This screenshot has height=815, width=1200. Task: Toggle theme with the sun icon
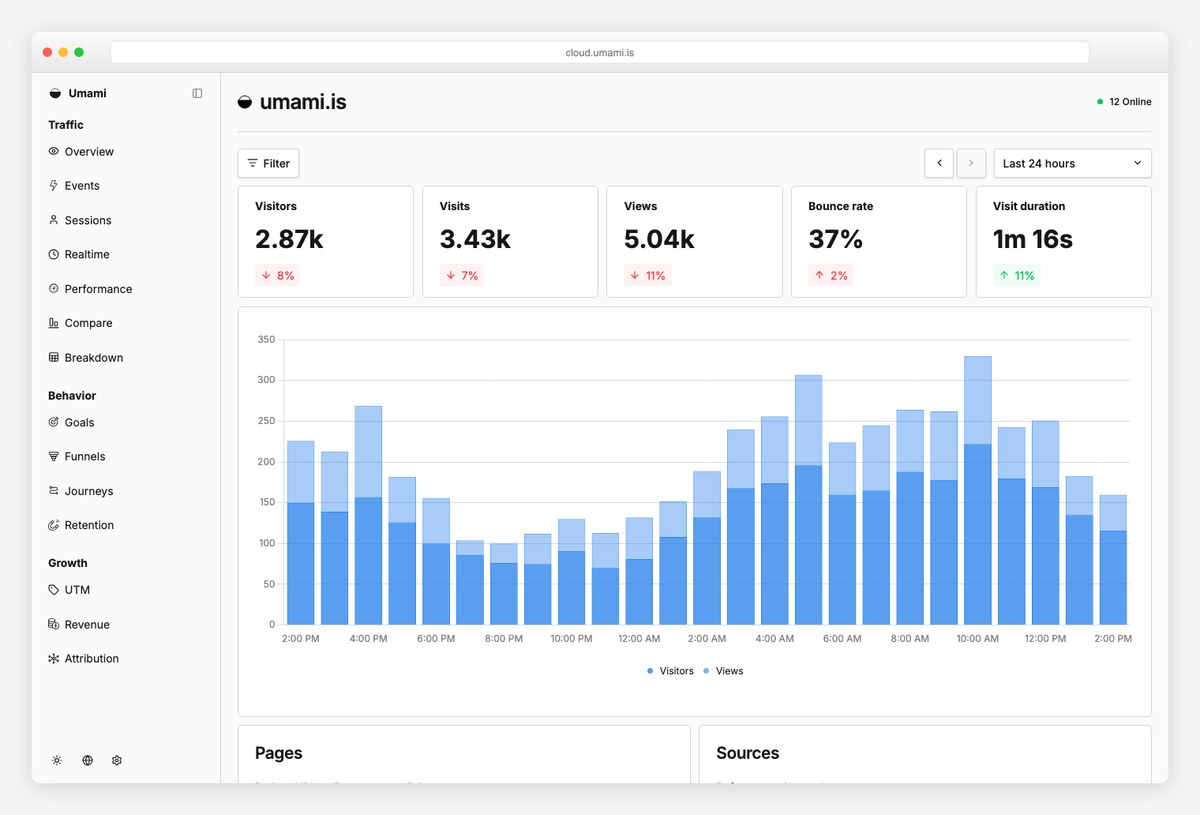[57, 760]
